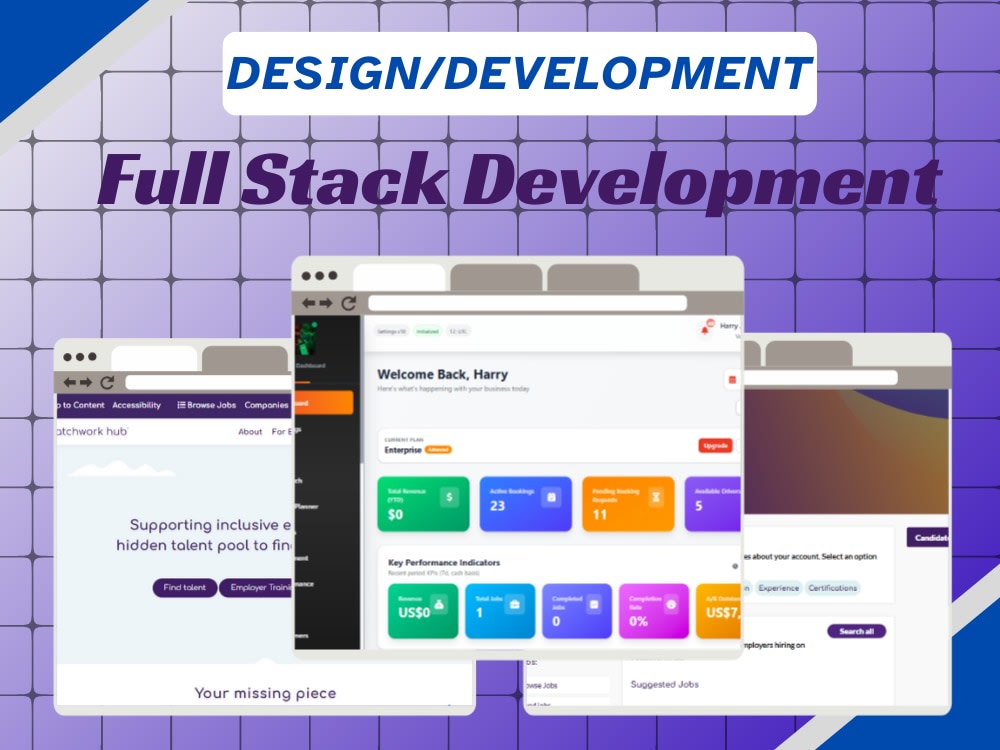The width and height of the screenshot is (1000, 750).
Task: Select the active white tab in the center browser
Action: pos(399,277)
